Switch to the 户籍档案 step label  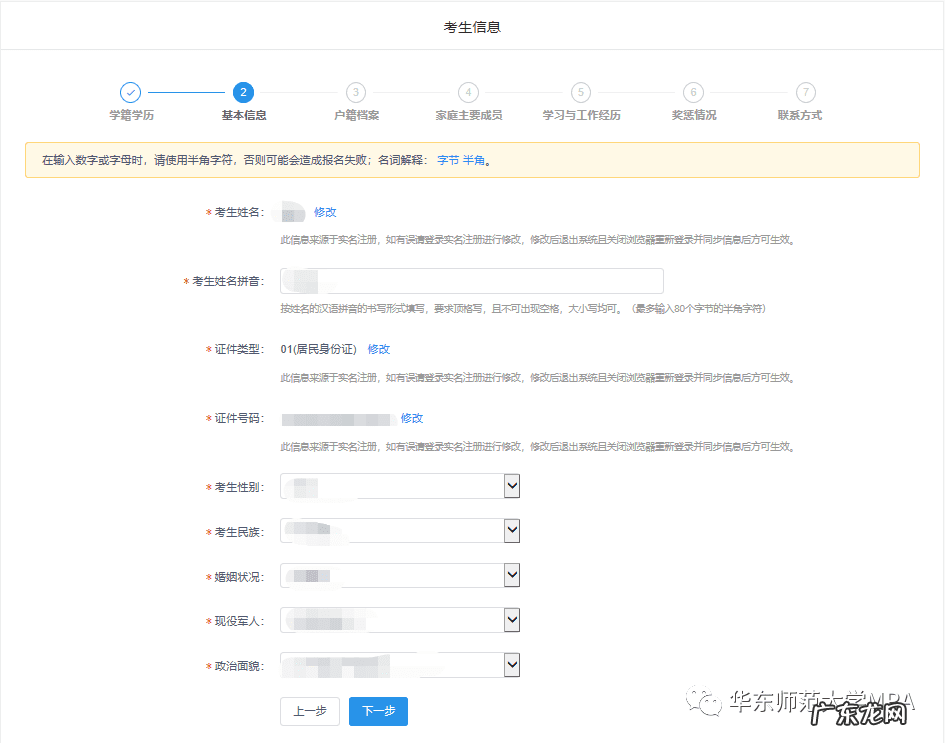pyautogui.click(x=356, y=115)
